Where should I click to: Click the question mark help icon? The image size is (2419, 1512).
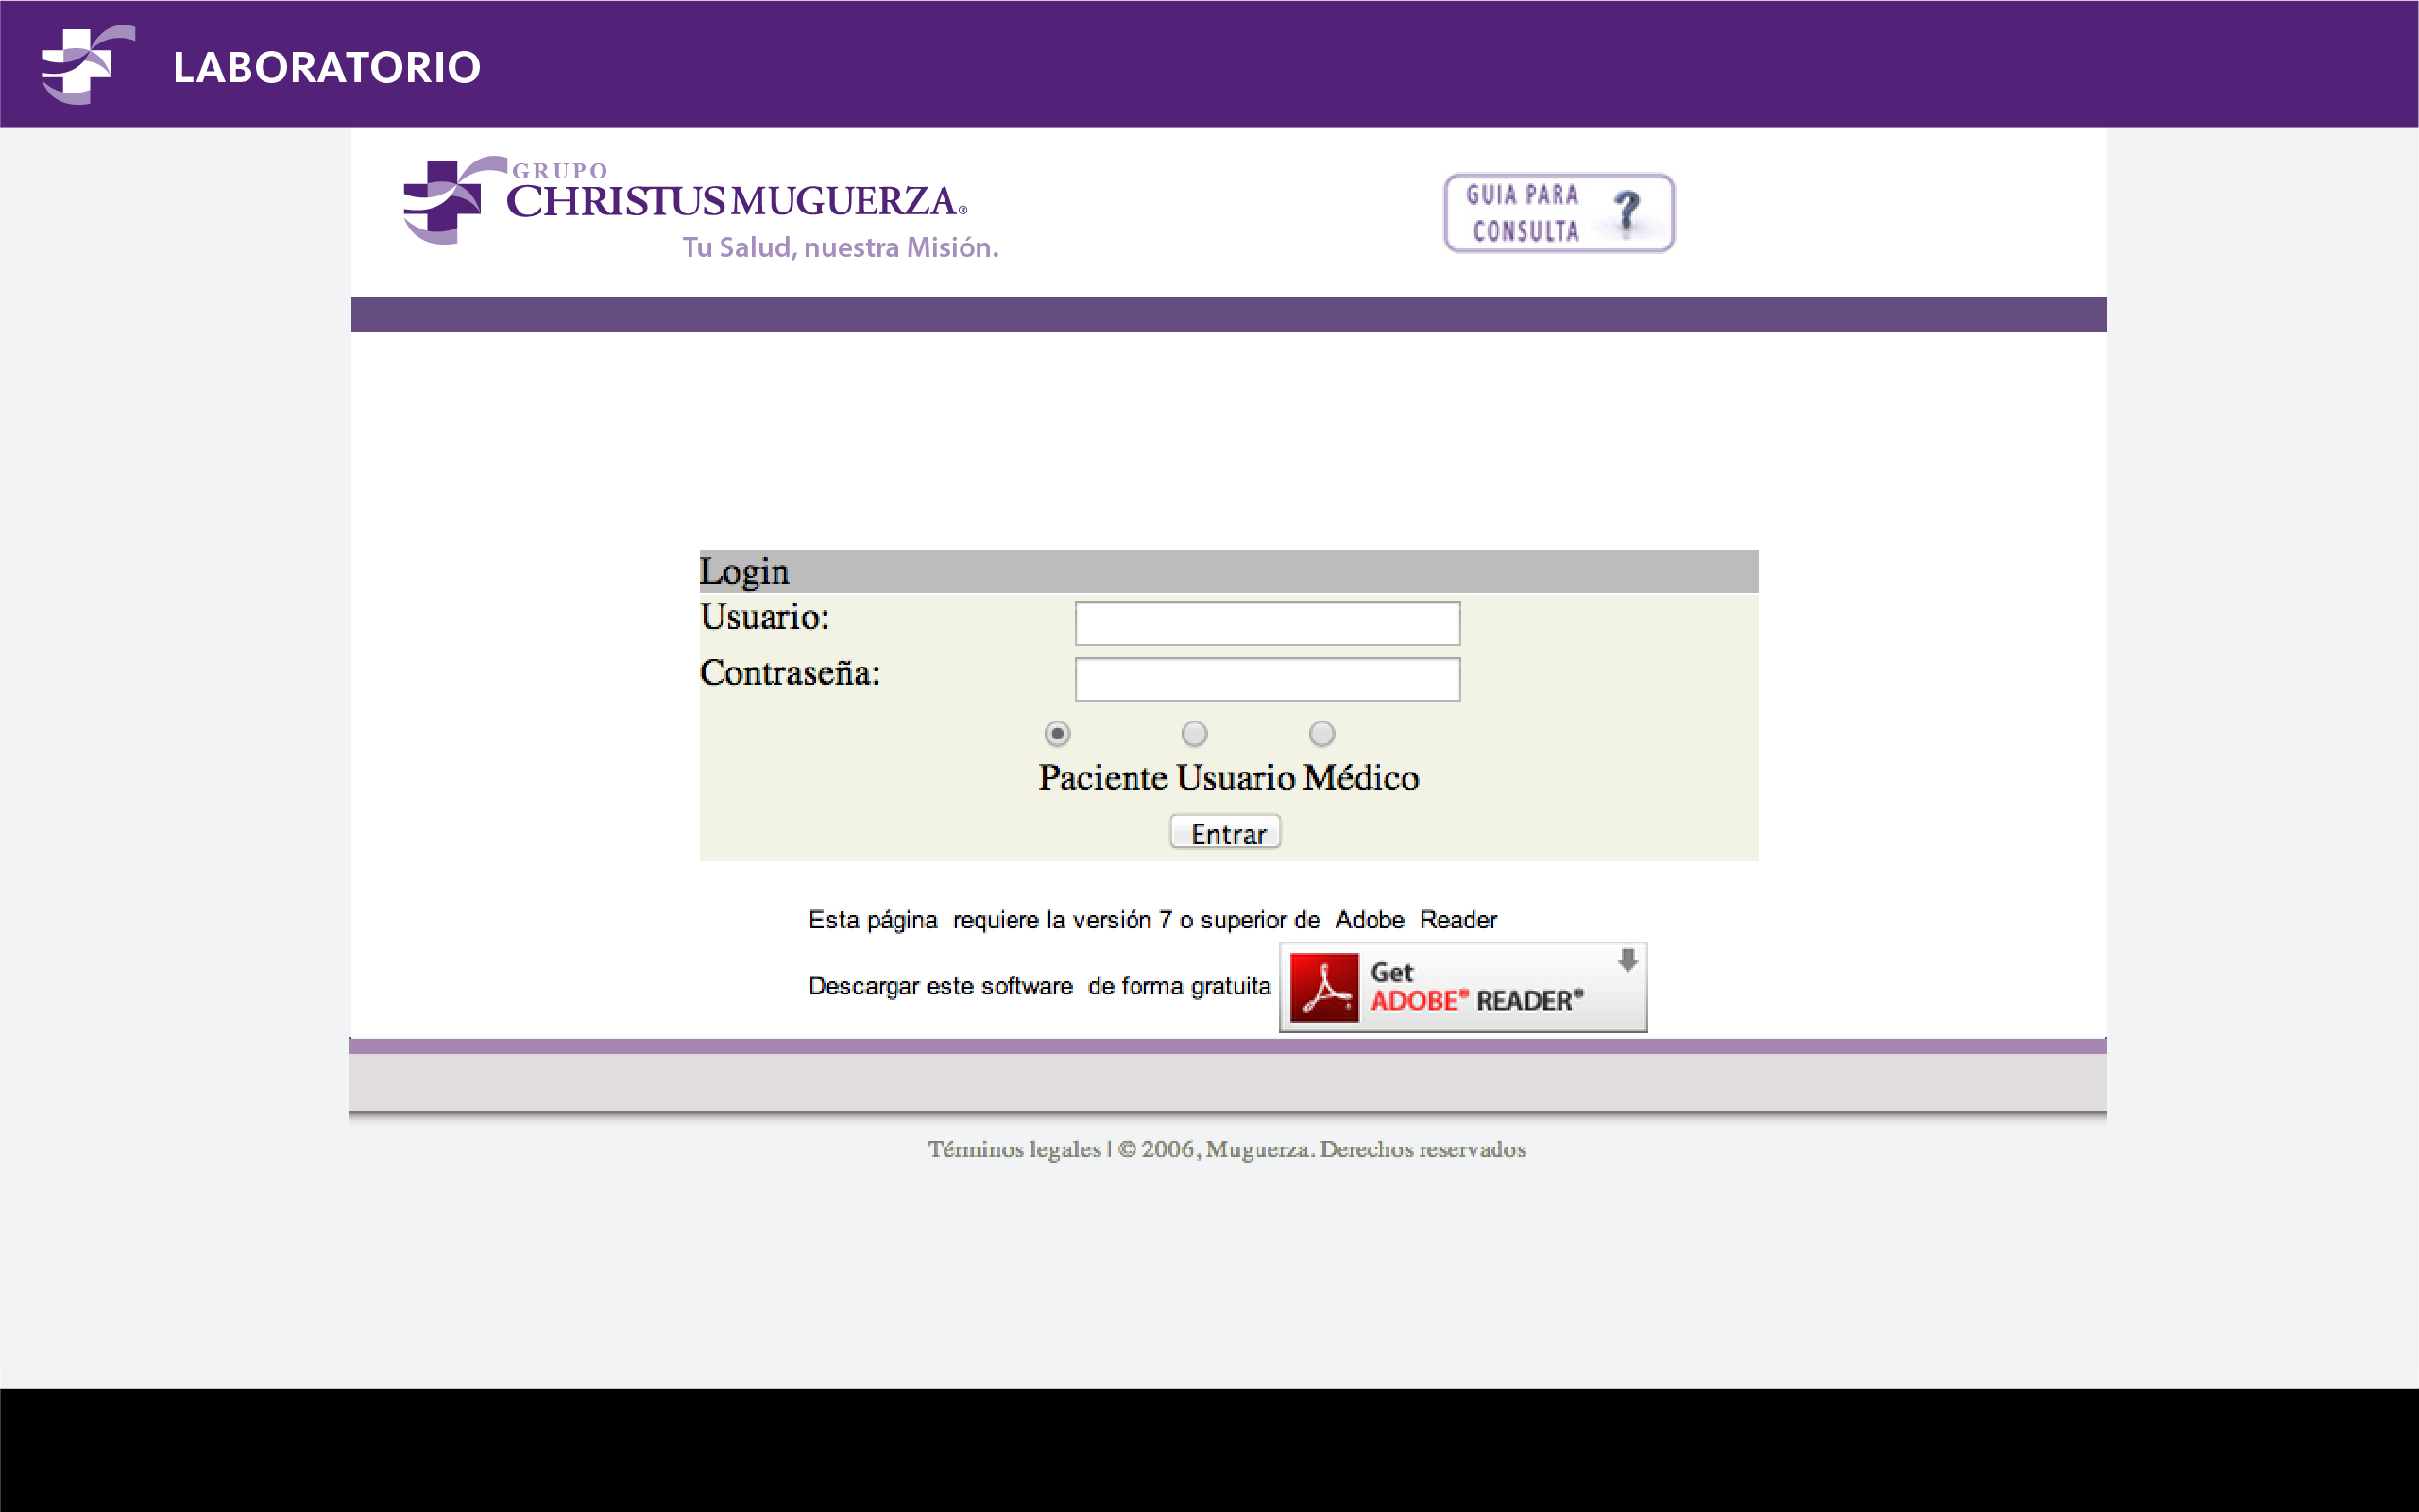(x=1627, y=211)
